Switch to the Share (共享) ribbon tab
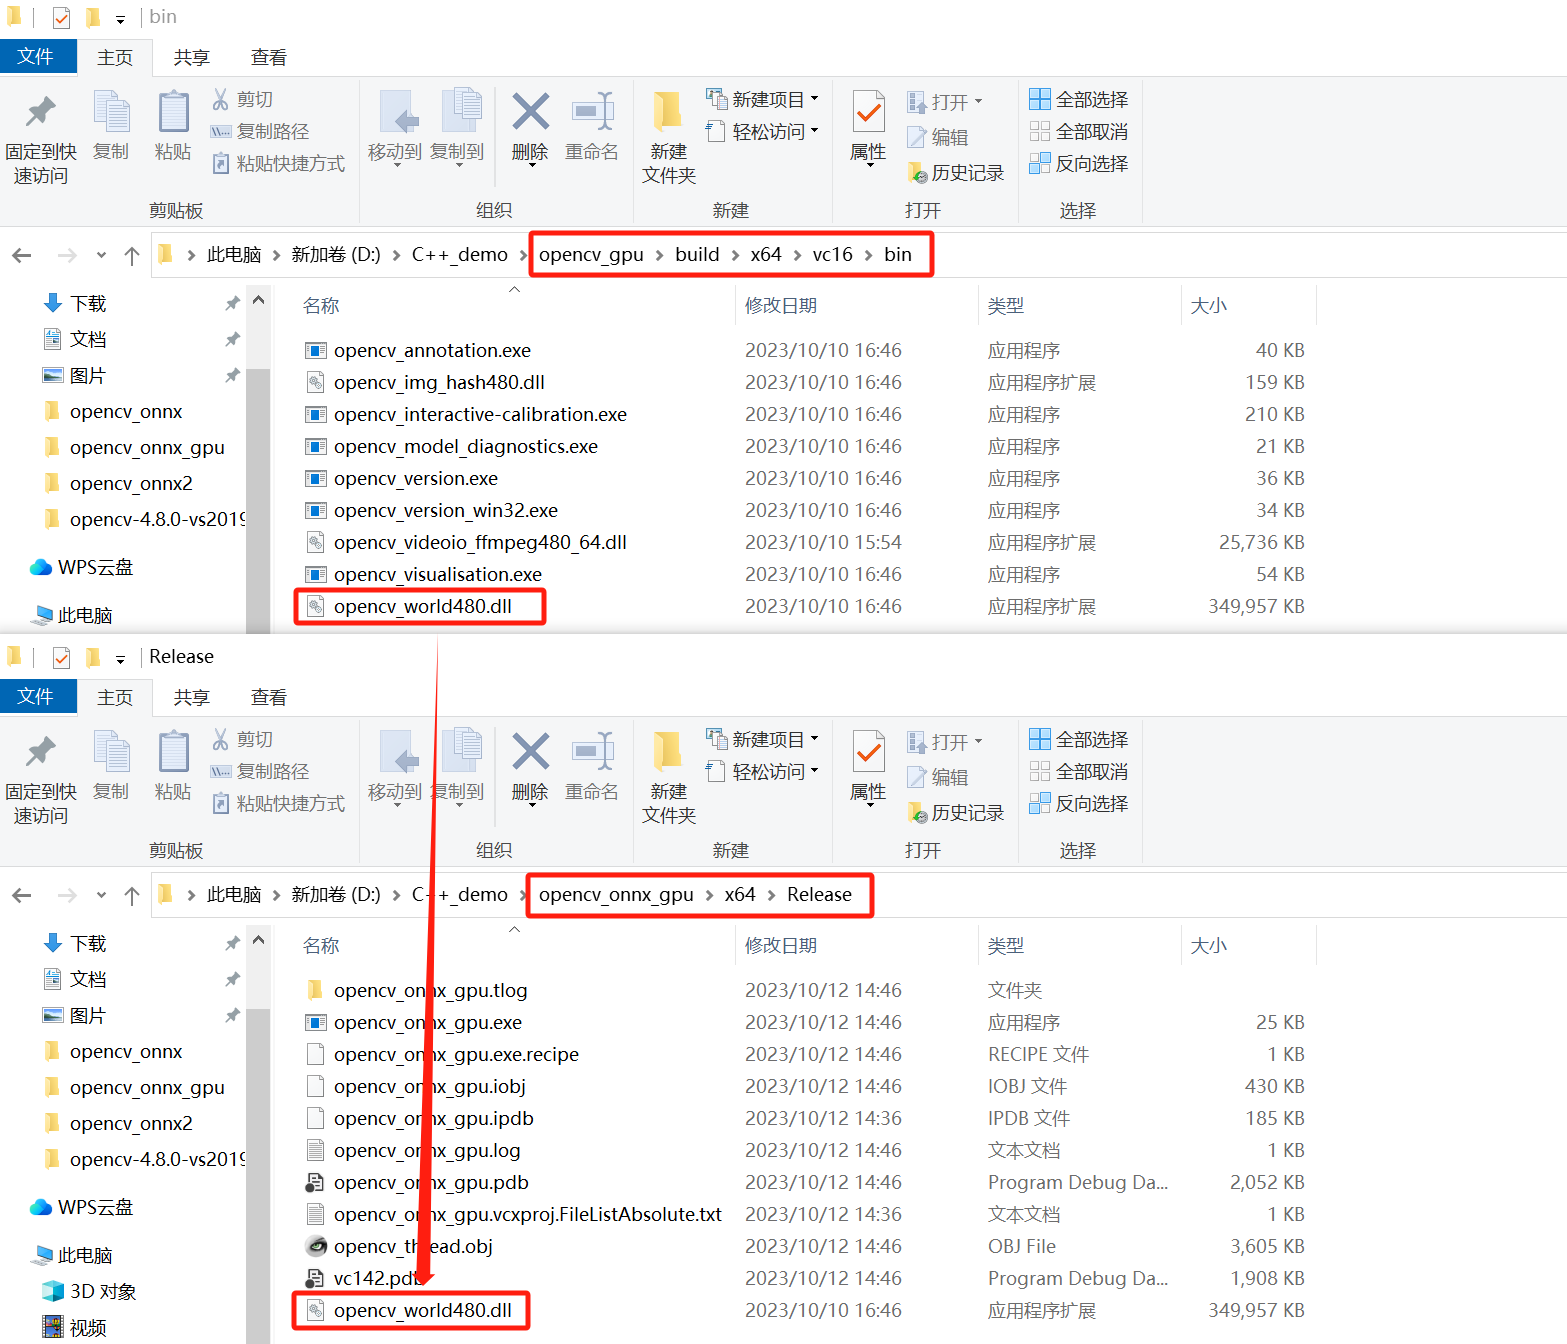The width and height of the screenshot is (1567, 1344). click(x=190, y=57)
